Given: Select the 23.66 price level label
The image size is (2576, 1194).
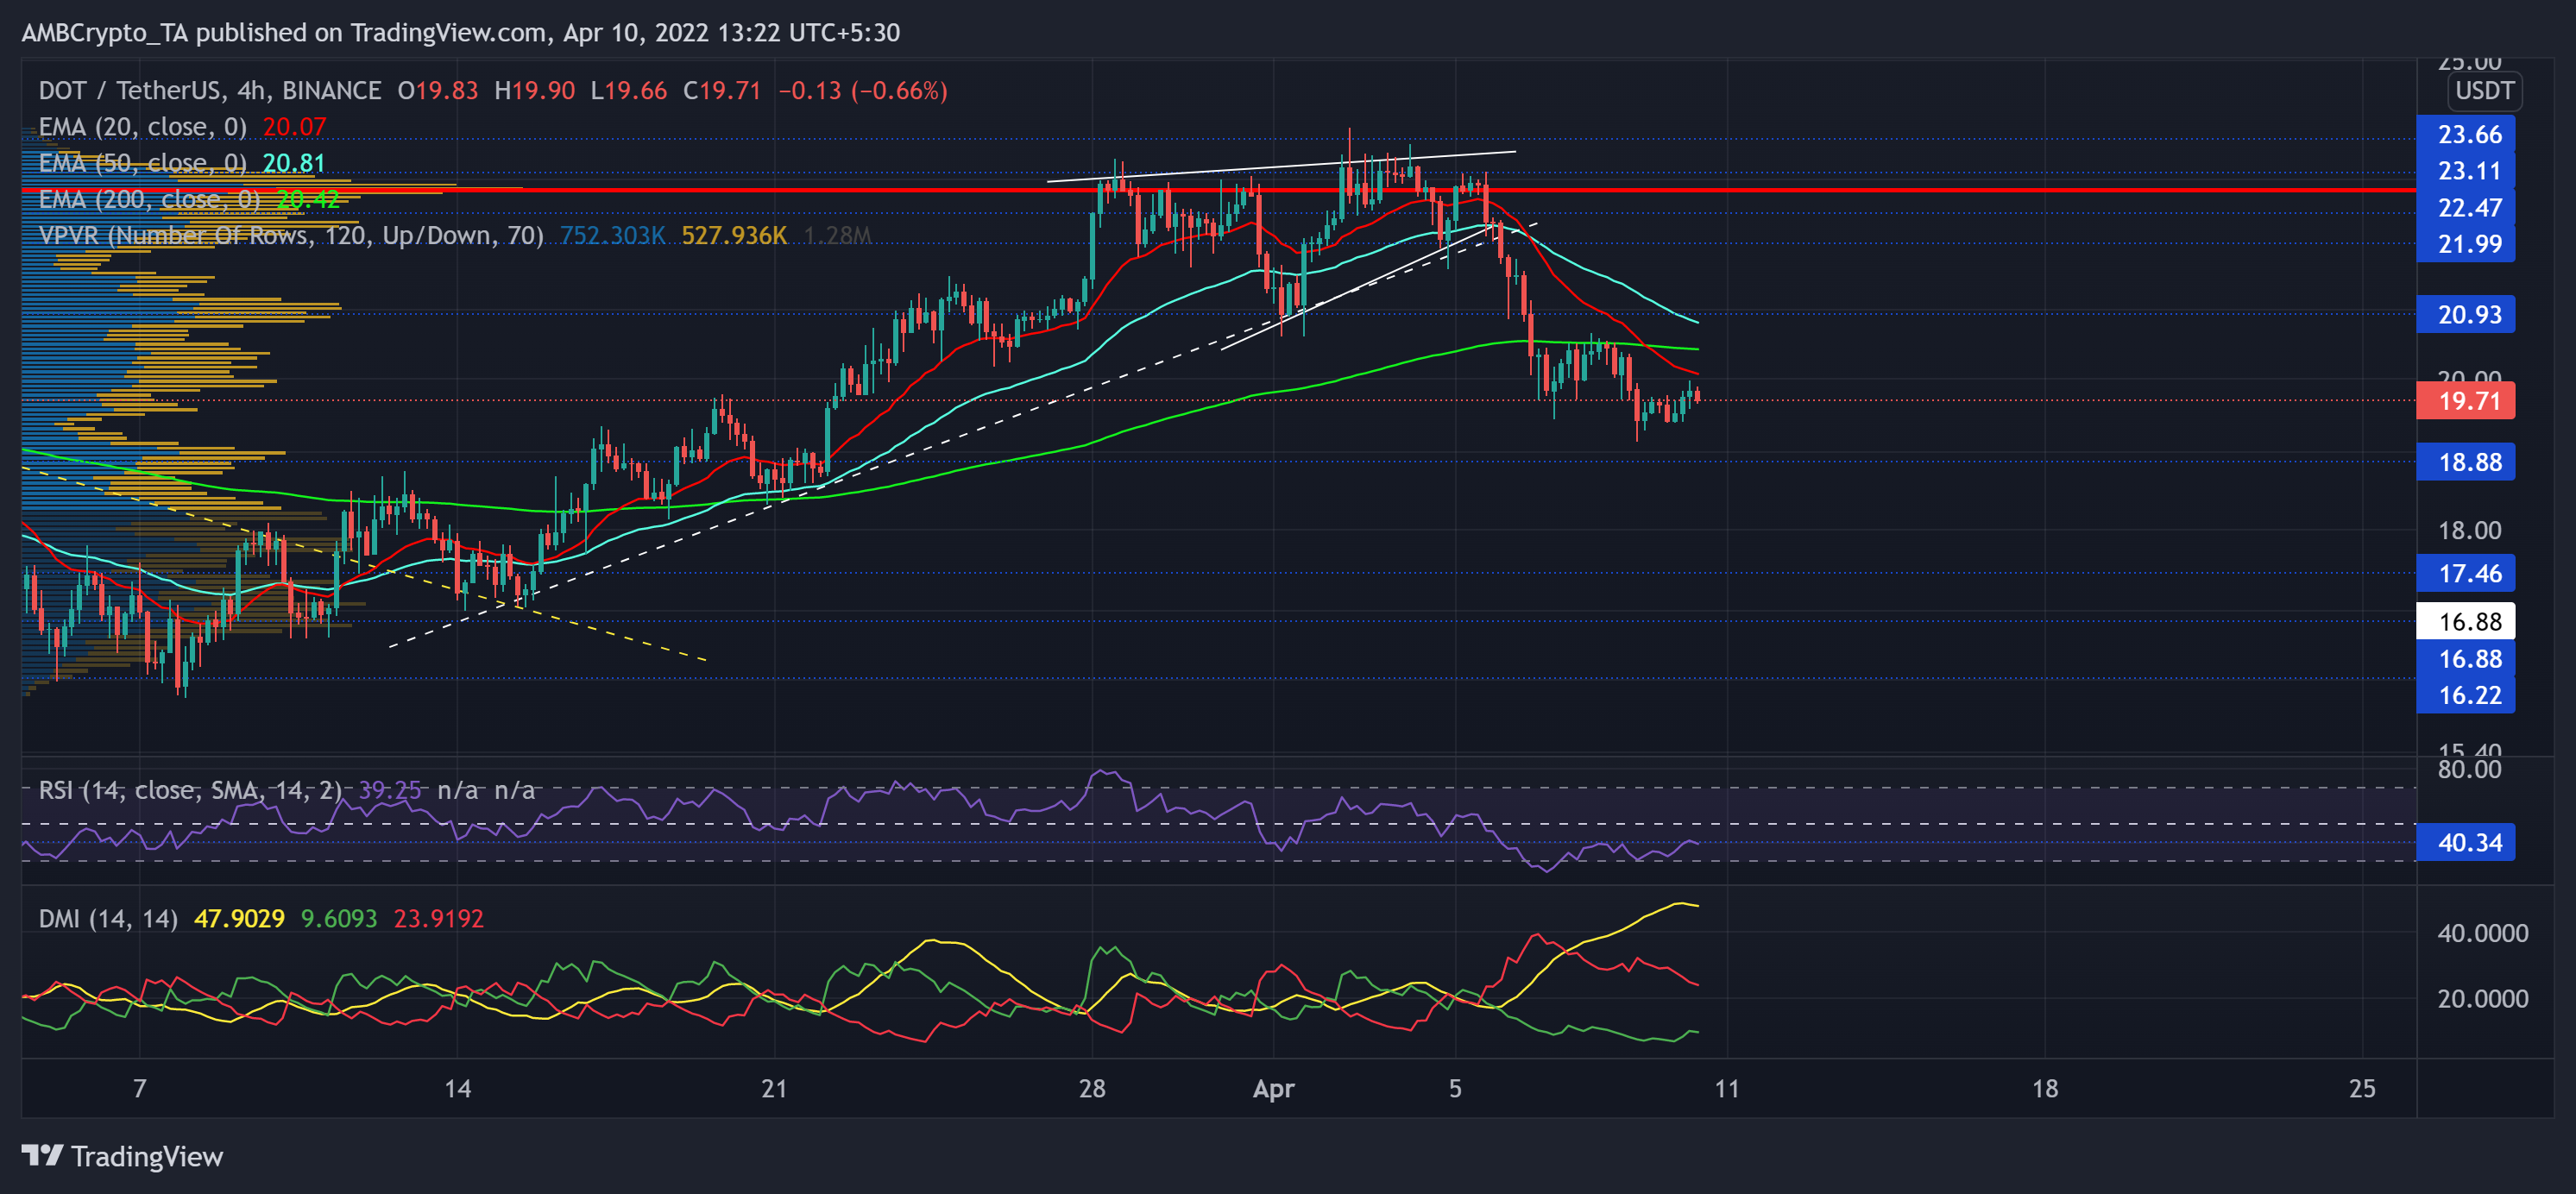Looking at the screenshot, I should (2465, 134).
